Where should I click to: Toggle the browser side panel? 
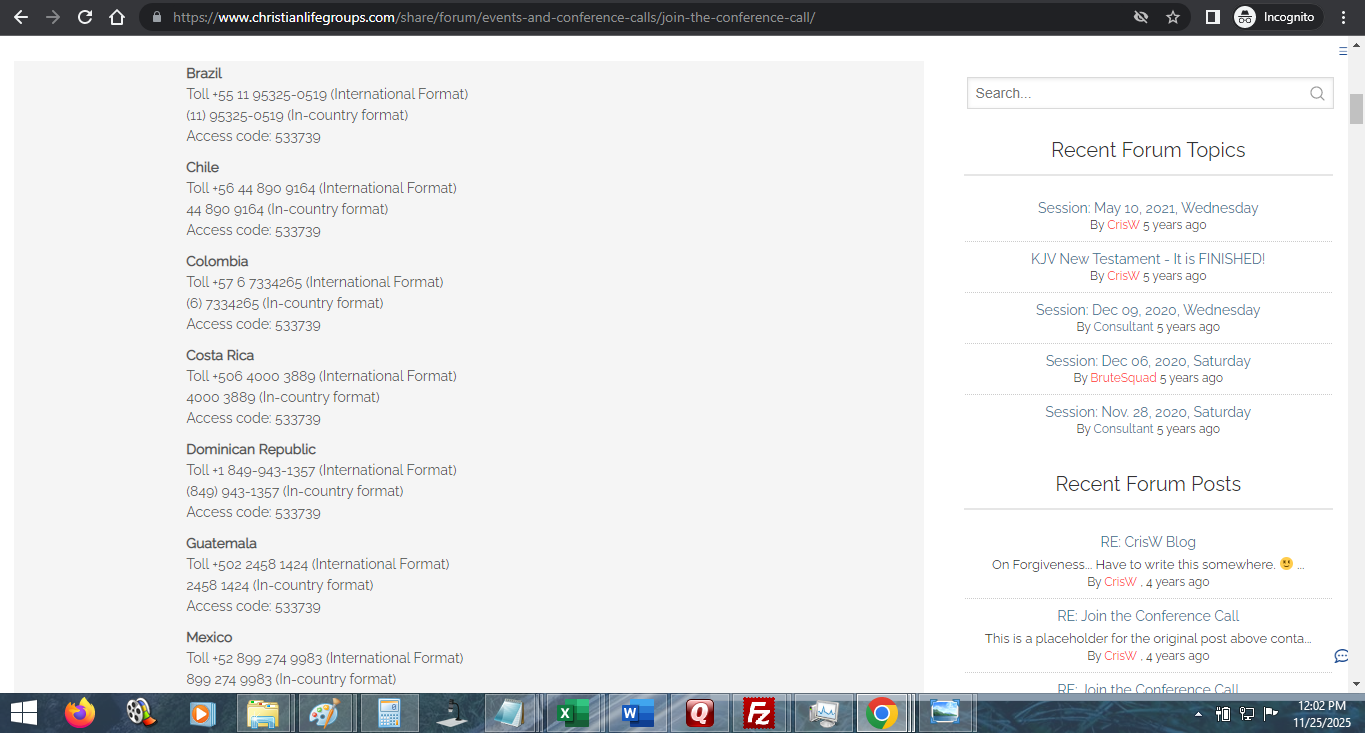pos(1212,17)
